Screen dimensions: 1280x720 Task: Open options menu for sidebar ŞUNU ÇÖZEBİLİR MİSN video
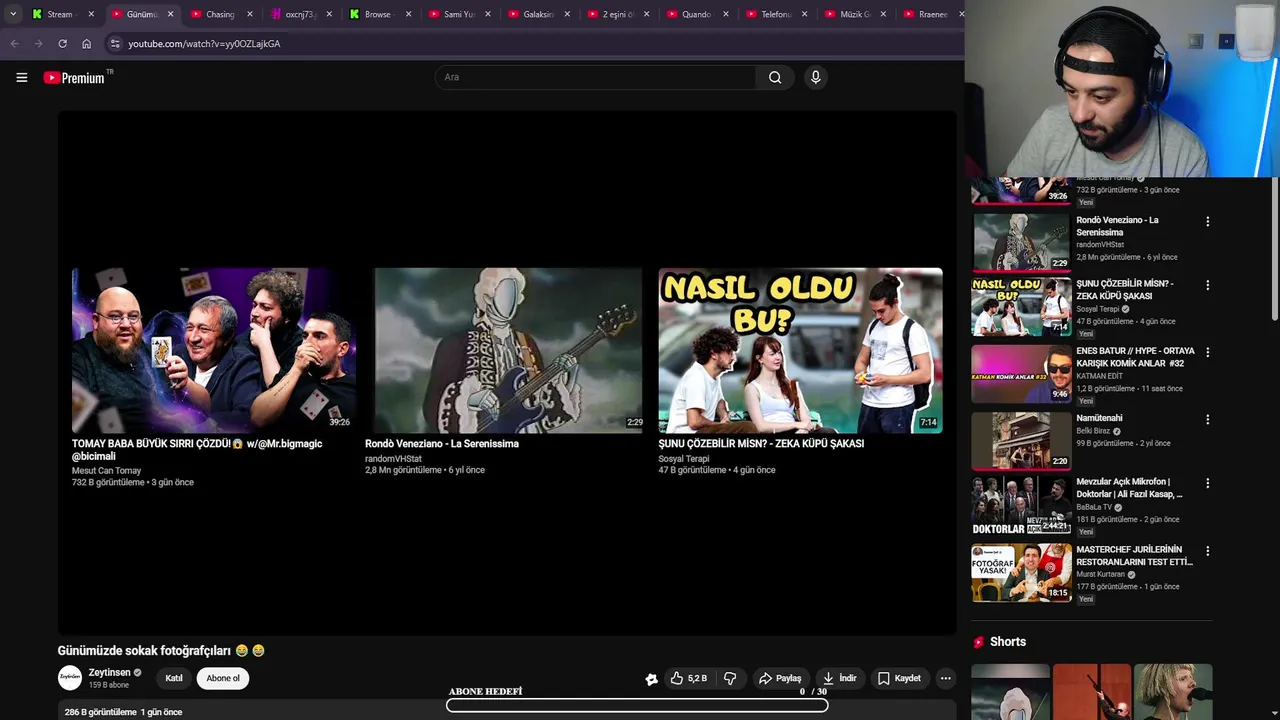pyautogui.click(x=1207, y=285)
